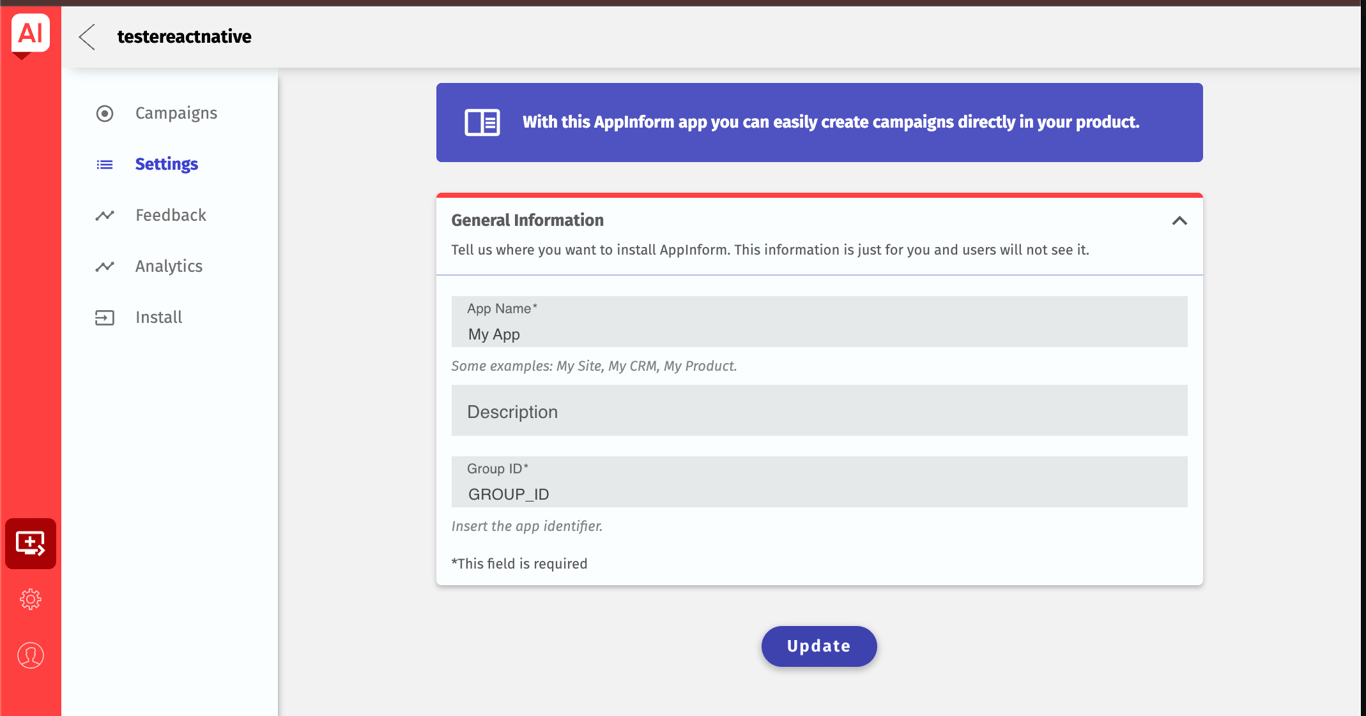Navigate back using the back arrow
Viewport: 1366px width, 716px height.
coord(86,36)
